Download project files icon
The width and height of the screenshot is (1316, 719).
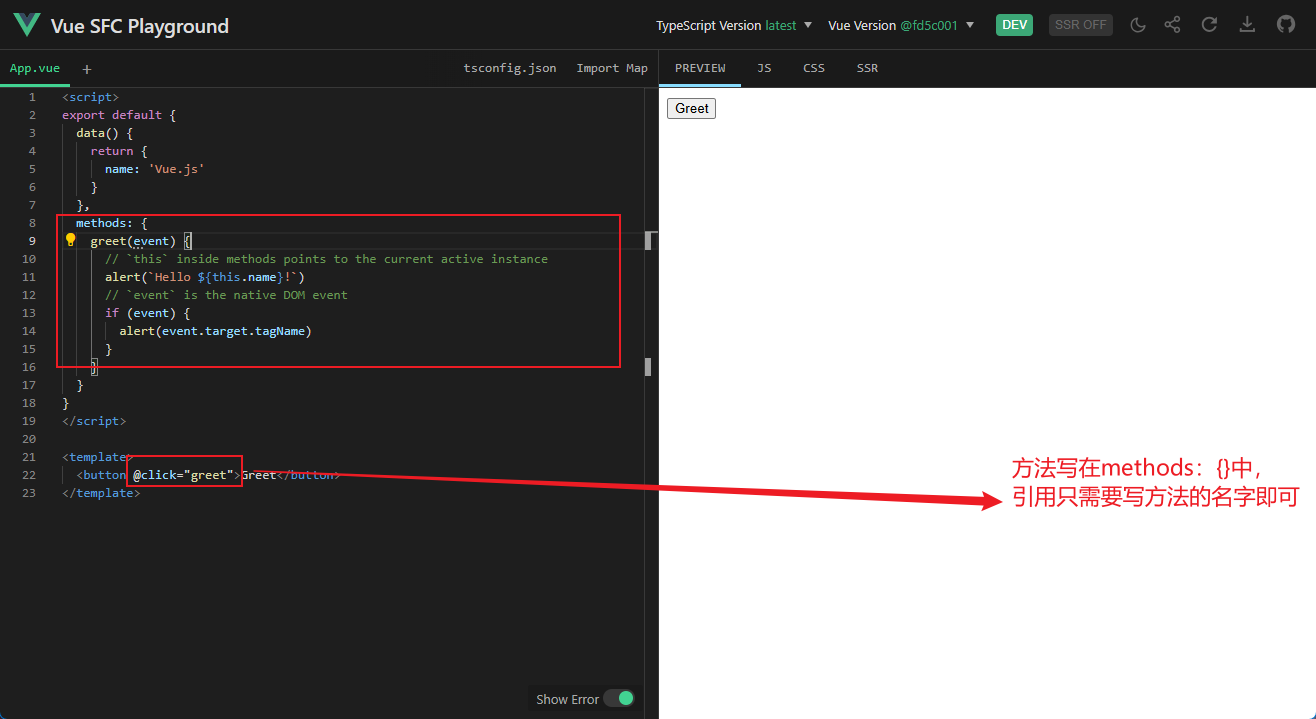click(1247, 25)
